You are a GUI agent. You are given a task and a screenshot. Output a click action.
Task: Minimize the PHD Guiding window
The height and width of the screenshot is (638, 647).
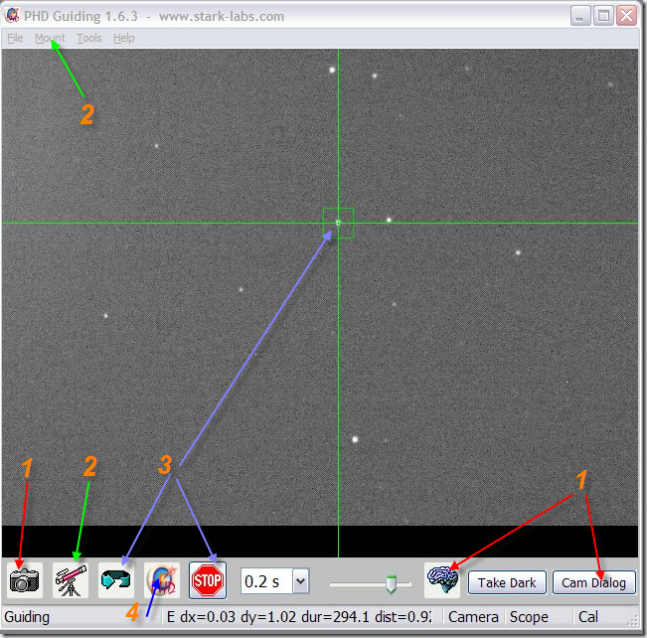tap(581, 16)
